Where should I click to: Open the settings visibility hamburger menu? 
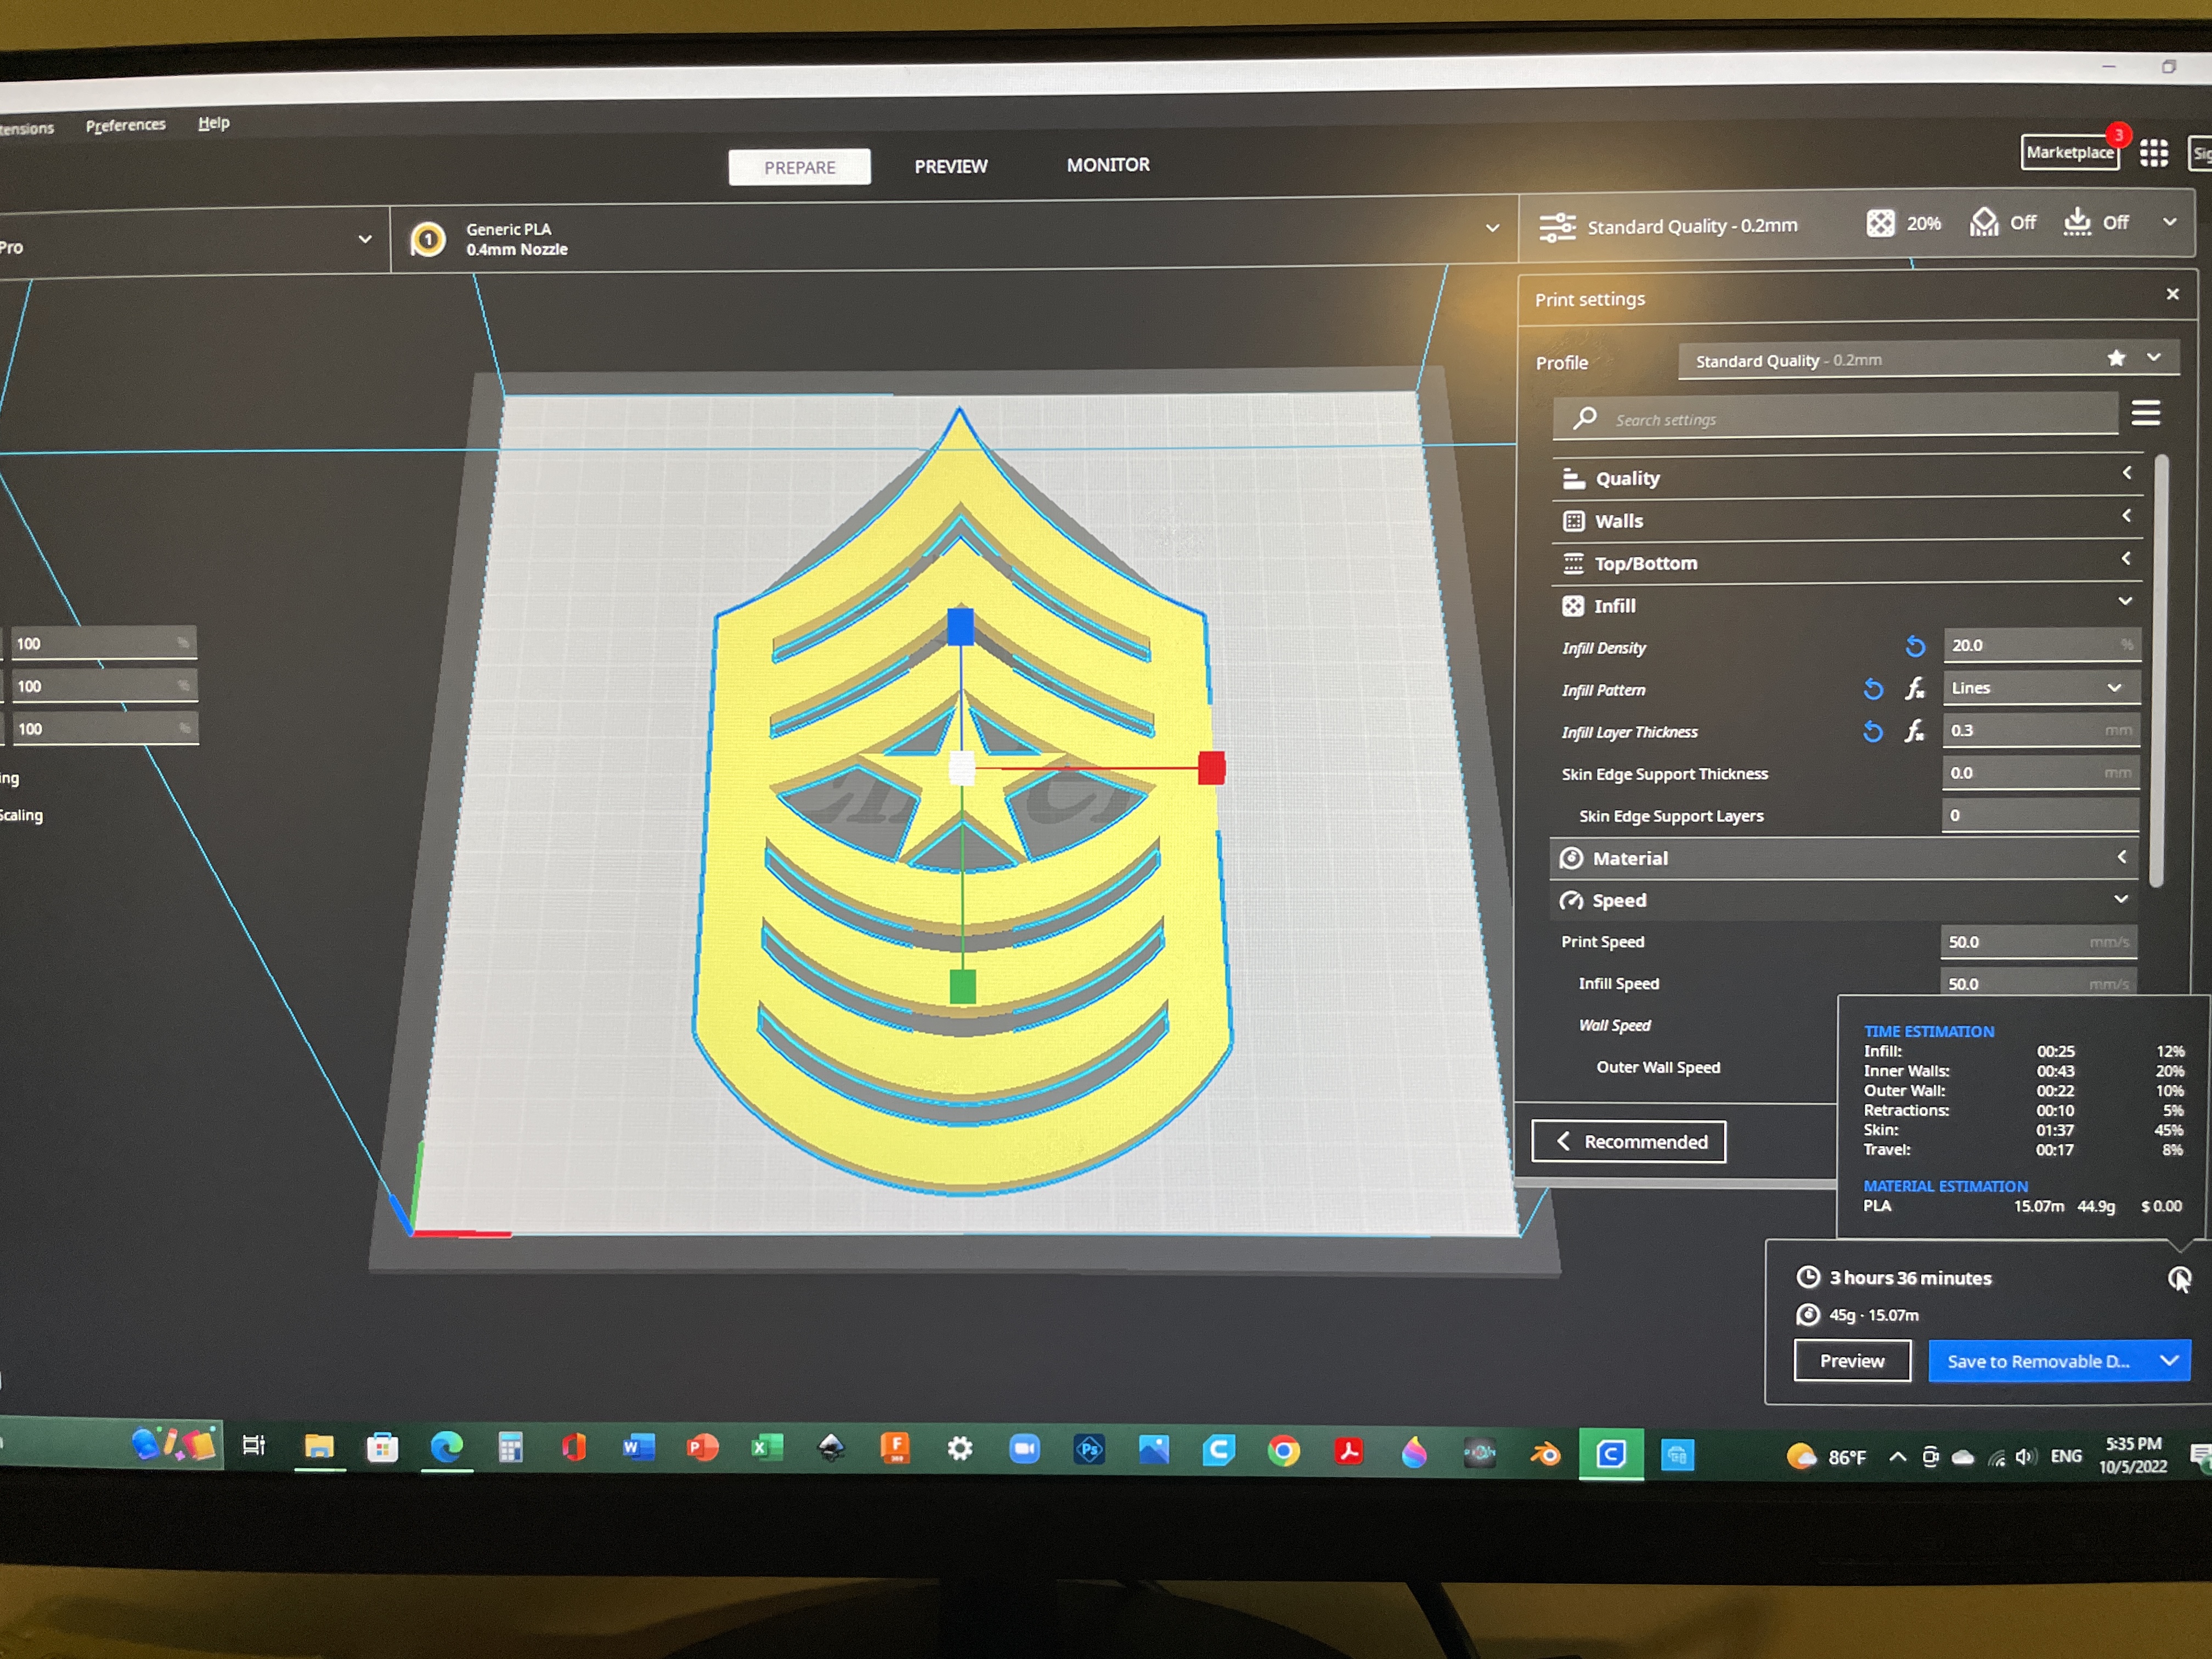click(x=2145, y=413)
